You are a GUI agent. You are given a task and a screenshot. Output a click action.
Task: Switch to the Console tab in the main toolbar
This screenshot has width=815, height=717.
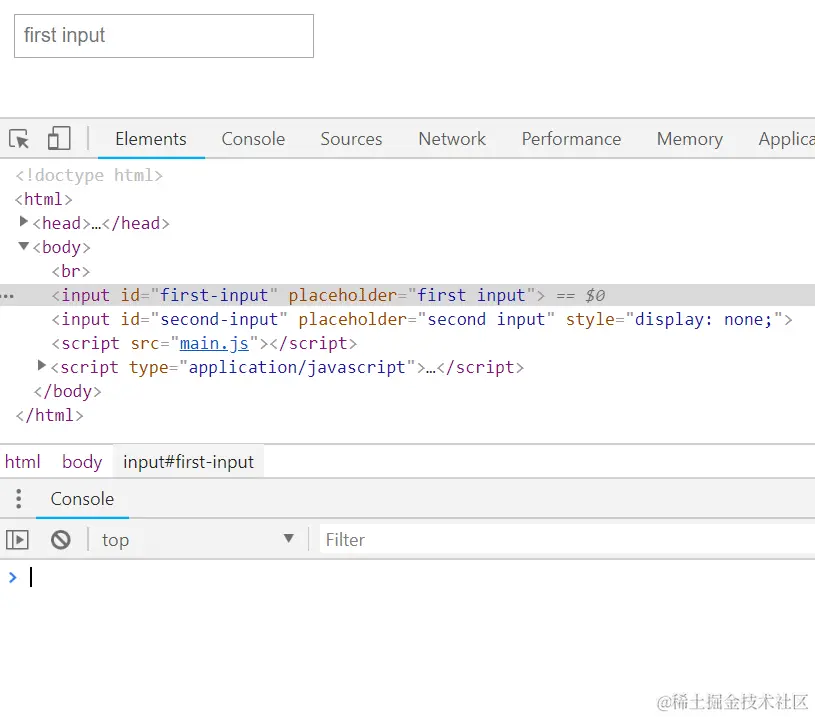click(253, 139)
